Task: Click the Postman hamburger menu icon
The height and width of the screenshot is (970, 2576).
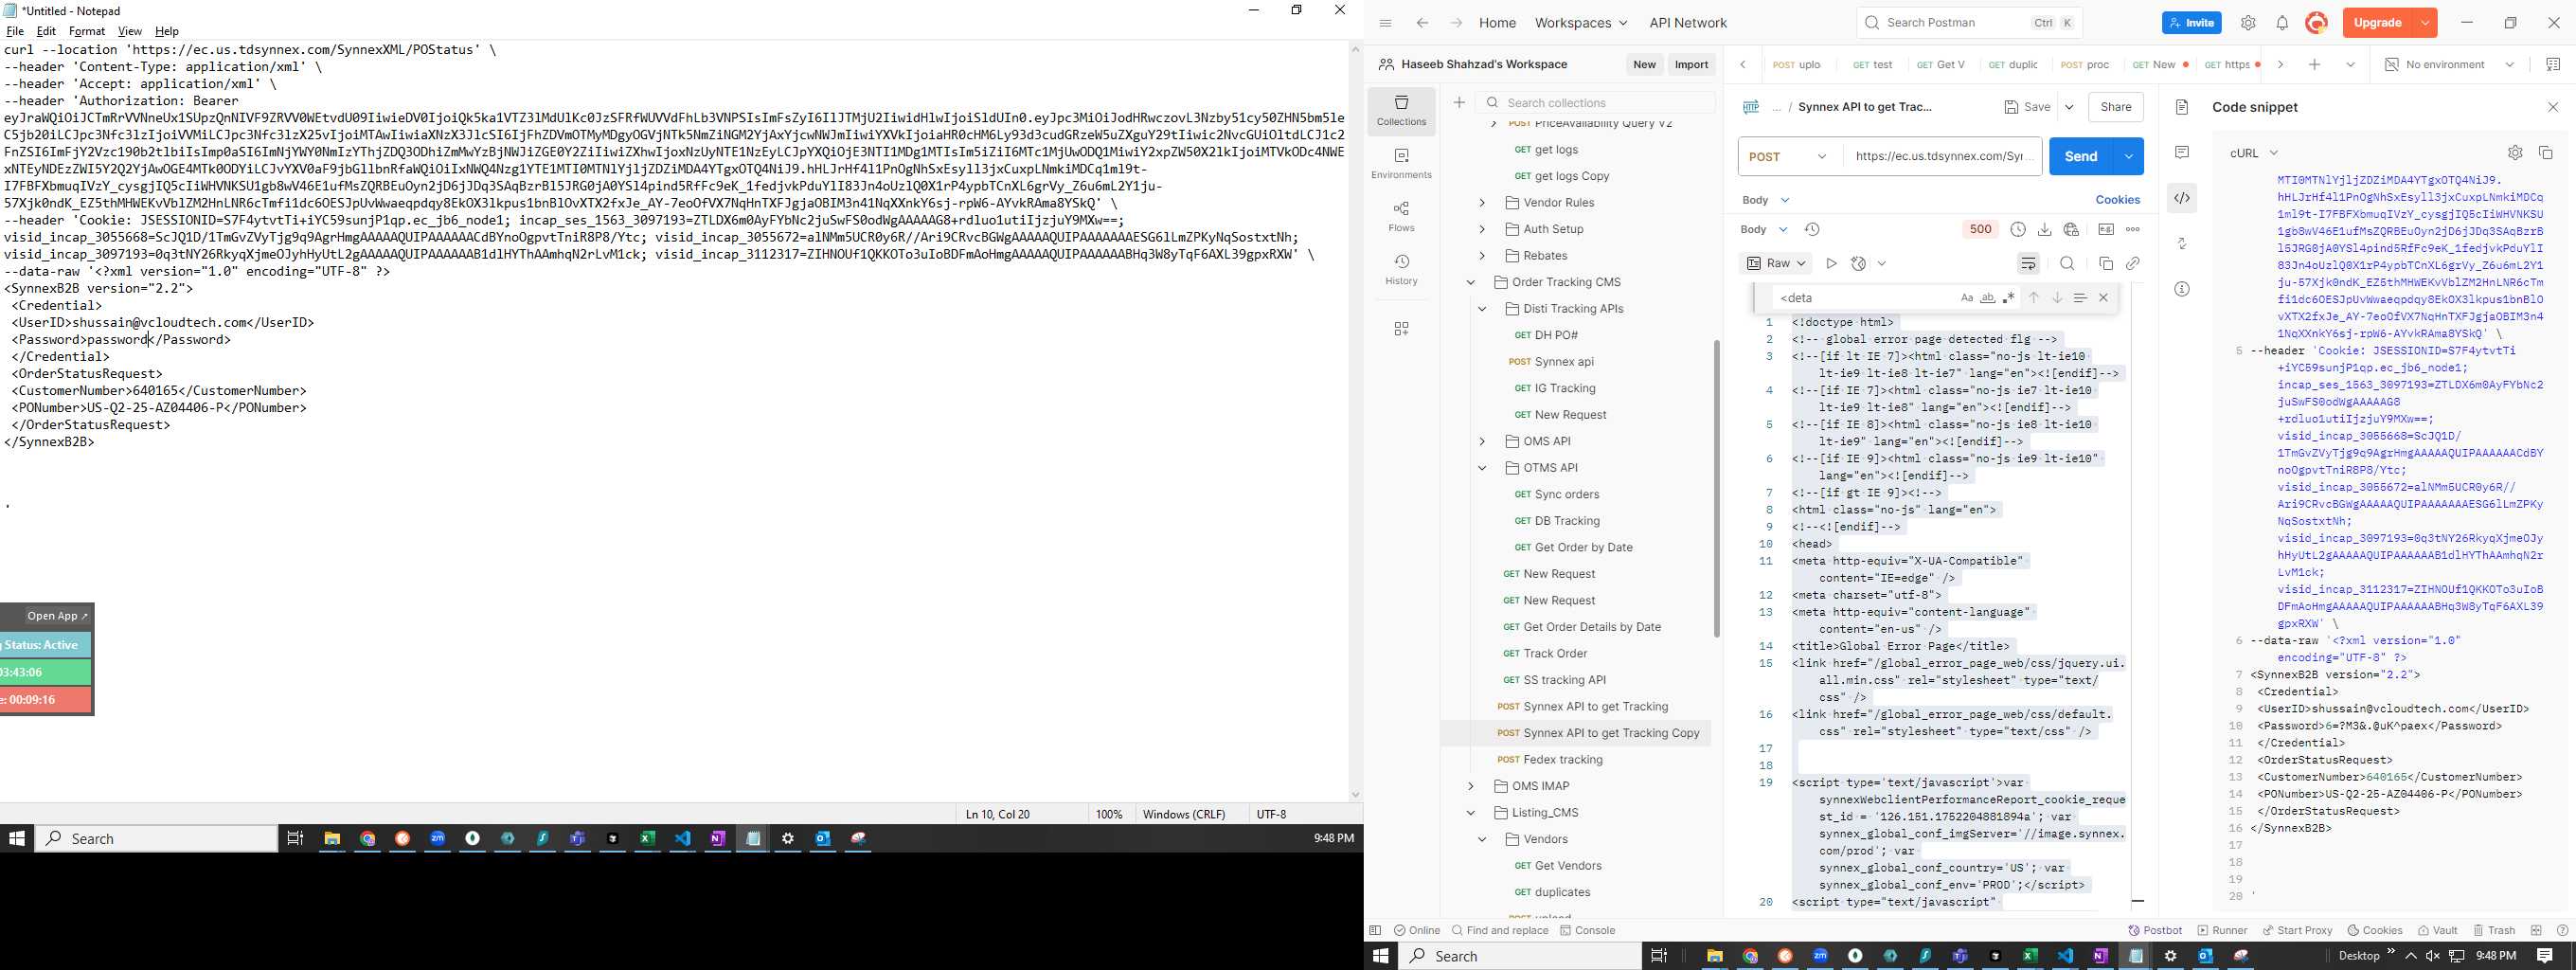Action: pyautogui.click(x=1385, y=23)
